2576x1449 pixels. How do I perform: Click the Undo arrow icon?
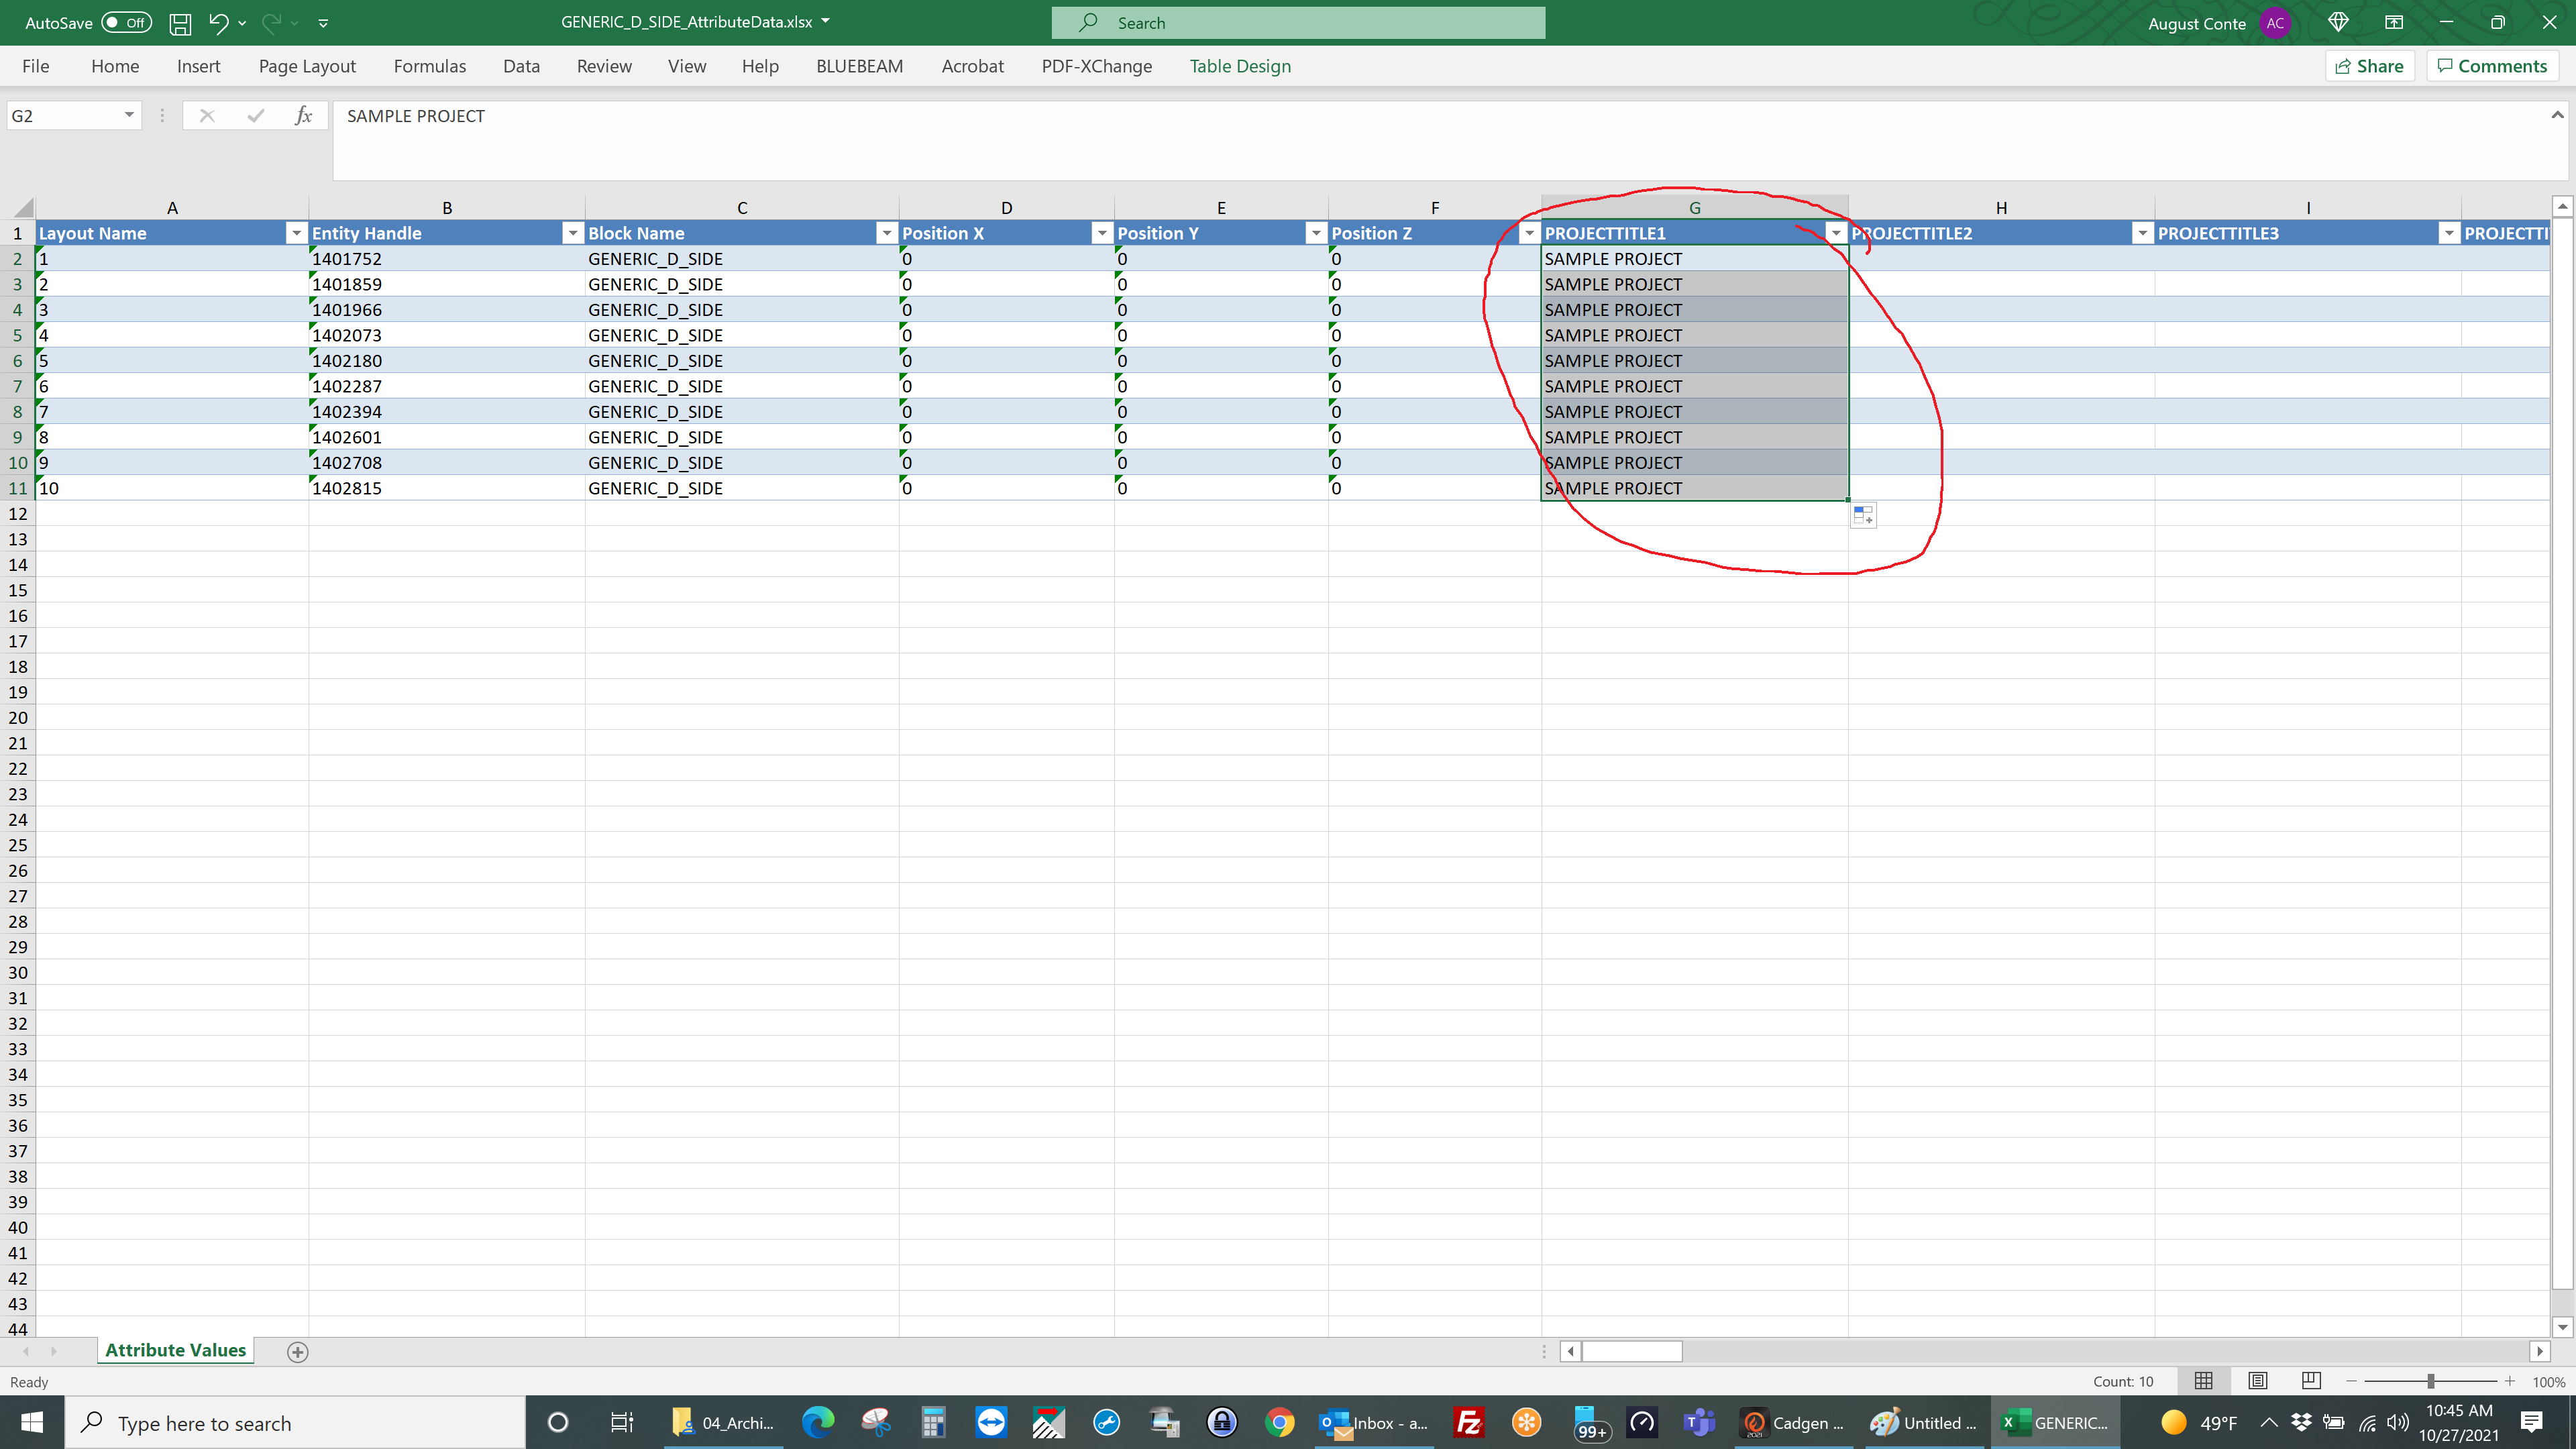(x=218, y=22)
